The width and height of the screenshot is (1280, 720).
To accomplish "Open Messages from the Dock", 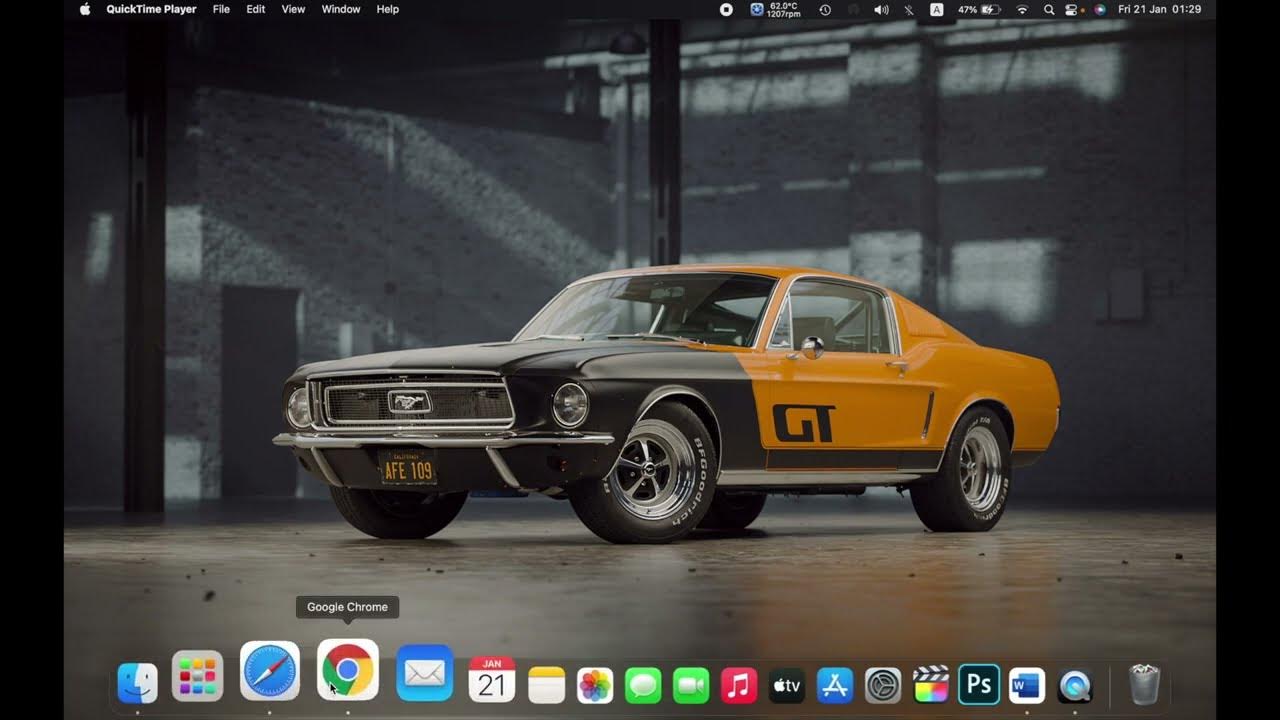I will click(643, 685).
